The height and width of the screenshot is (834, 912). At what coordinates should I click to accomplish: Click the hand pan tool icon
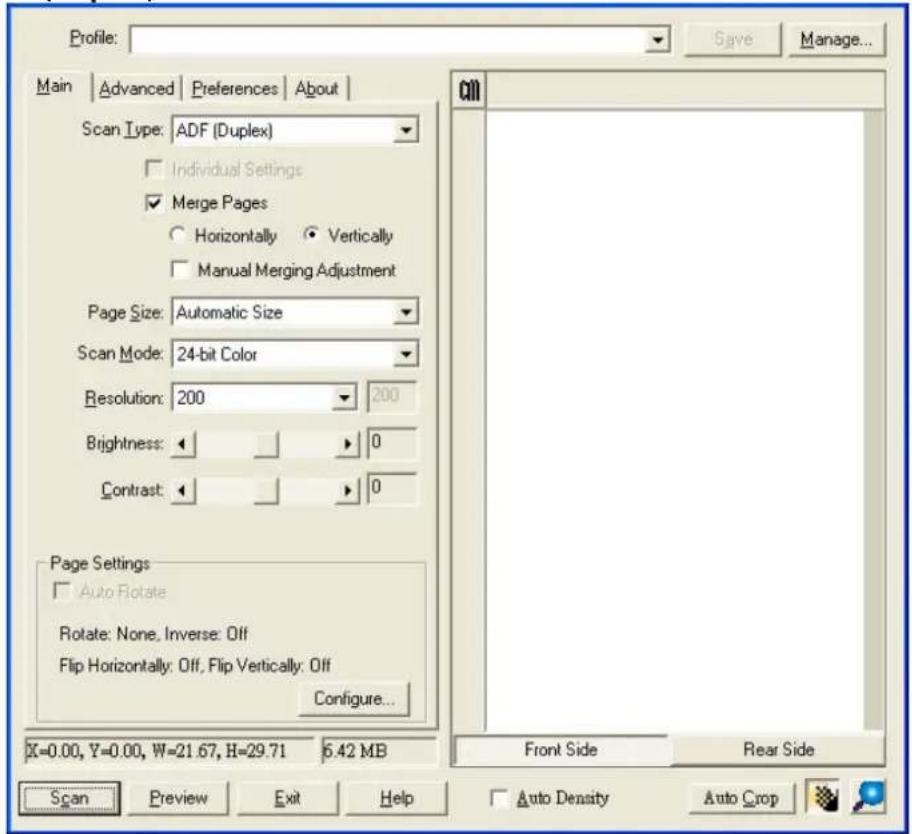[822, 797]
